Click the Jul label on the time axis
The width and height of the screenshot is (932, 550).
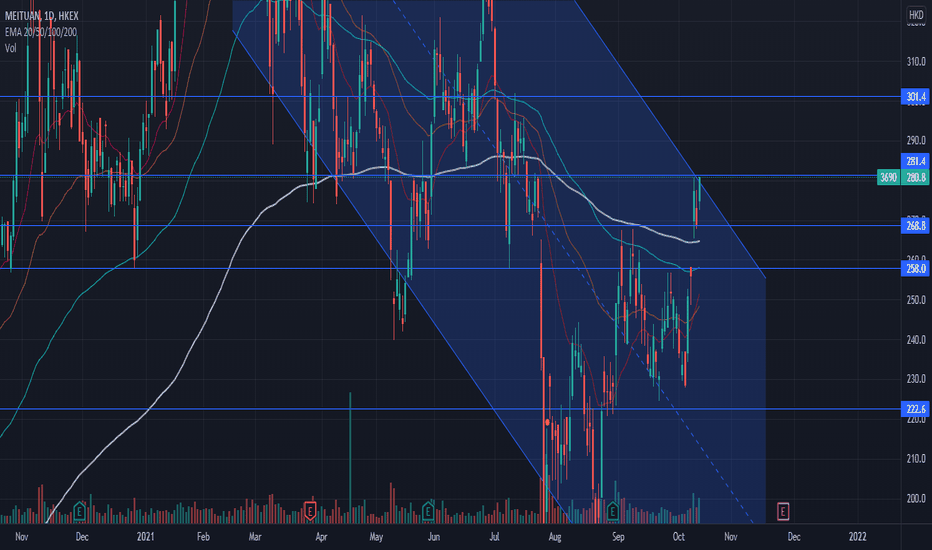494,536
